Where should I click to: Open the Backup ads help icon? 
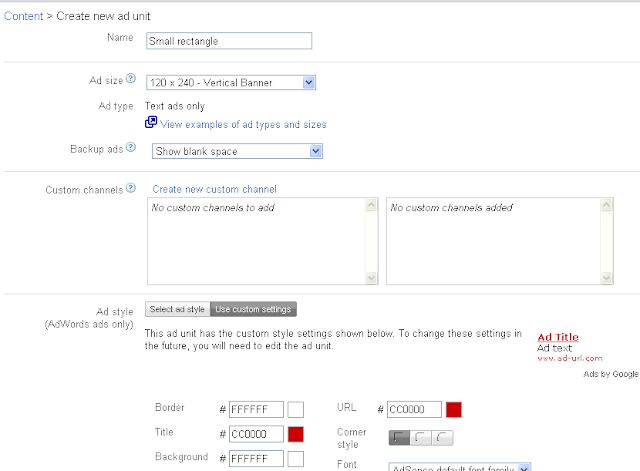pos(131,147)
